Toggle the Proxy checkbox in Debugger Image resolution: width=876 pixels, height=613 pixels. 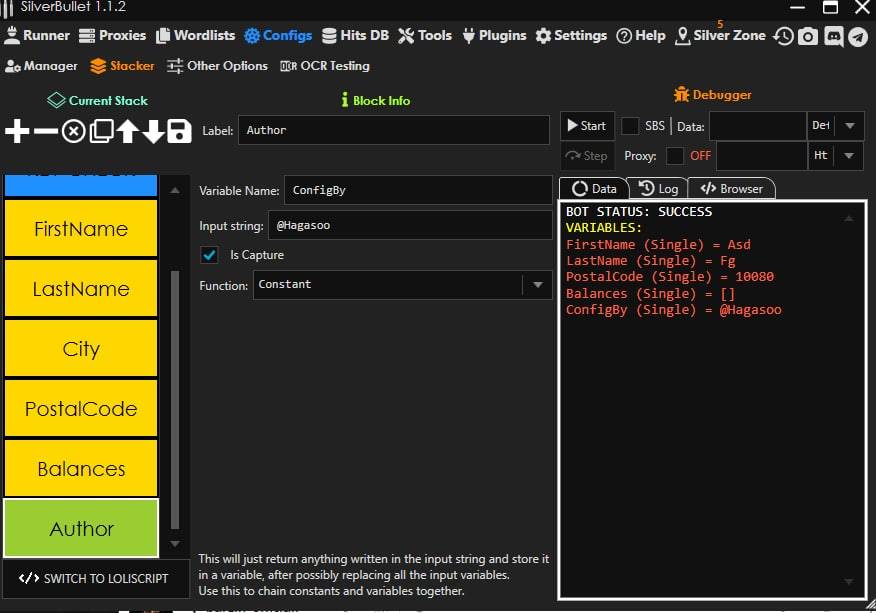pos(675,156)
